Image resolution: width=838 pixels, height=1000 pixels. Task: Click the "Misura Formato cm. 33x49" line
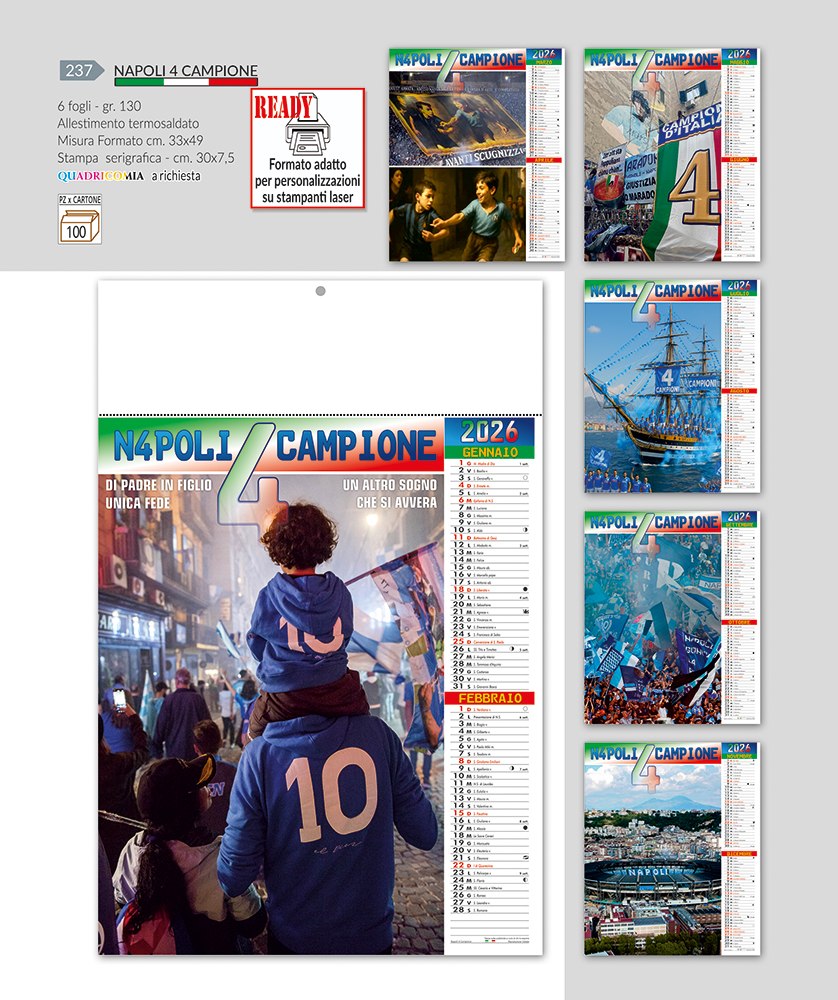click(130, 140)
